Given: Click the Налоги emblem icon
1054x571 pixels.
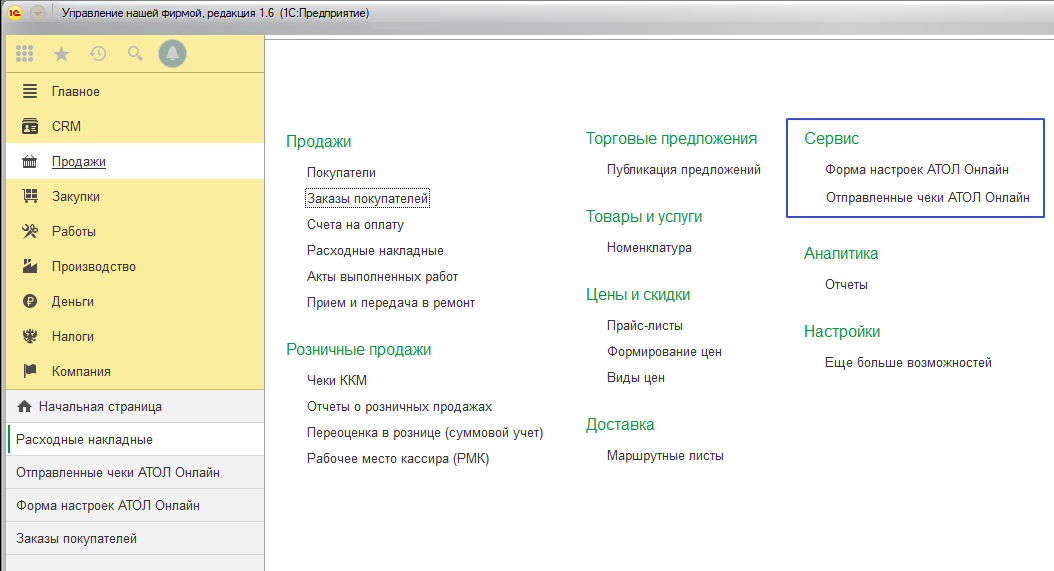Looking at the screenshot, I should [x=30, y=336].
